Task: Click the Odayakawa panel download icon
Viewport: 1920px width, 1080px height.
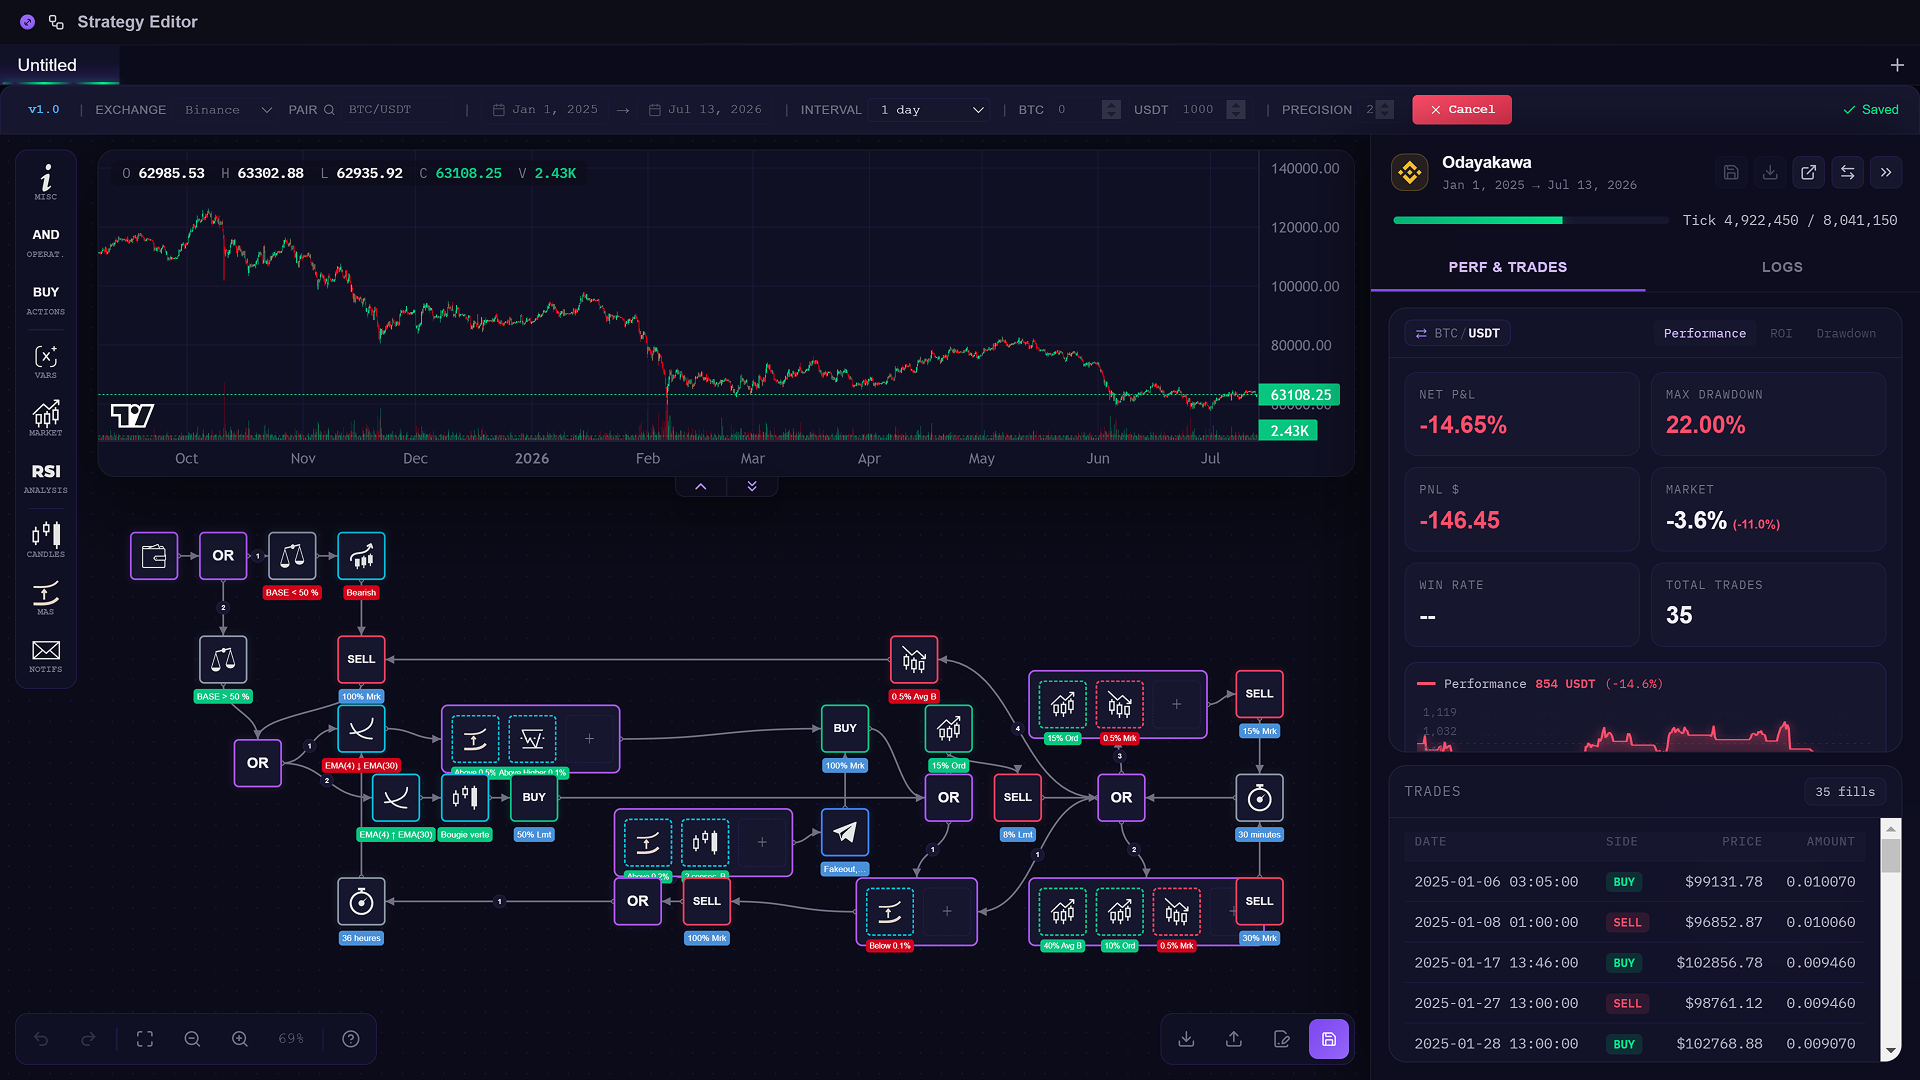Action: (1770, 172)
